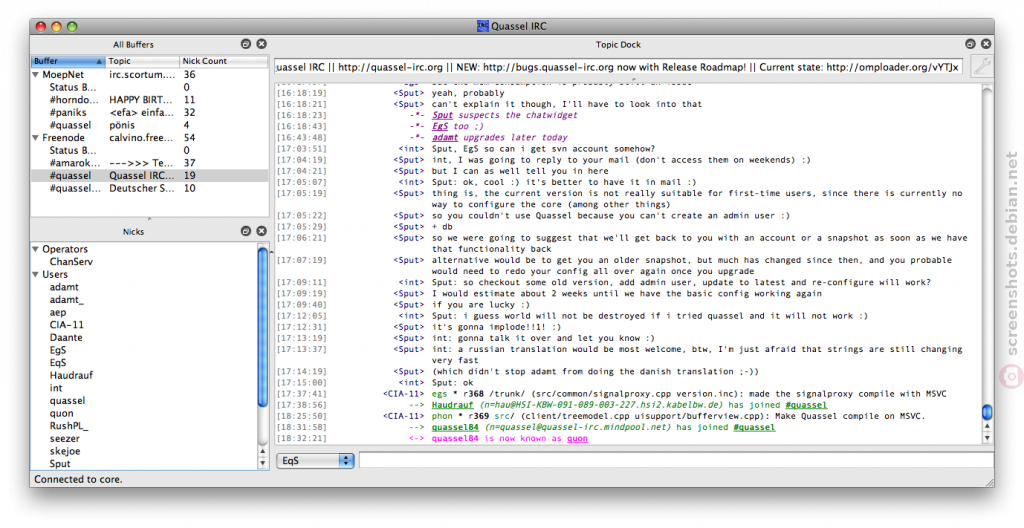
Task: Click the wrench icon next to topic
Action: (982, 66)
